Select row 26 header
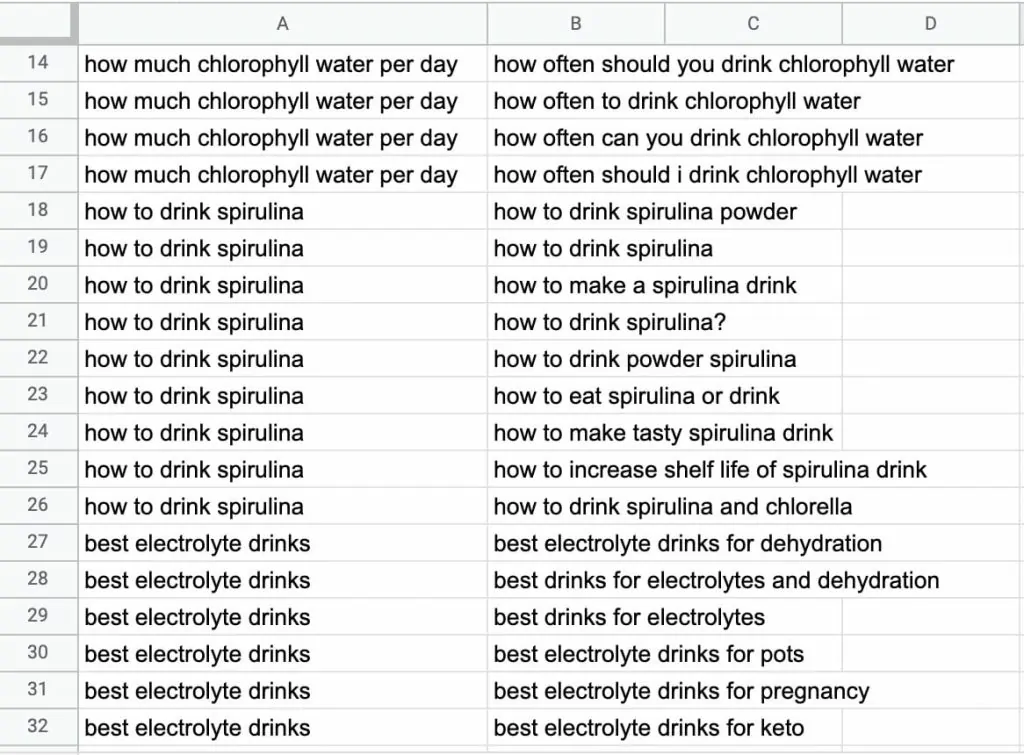The image size is (1024, 755). 38,506
